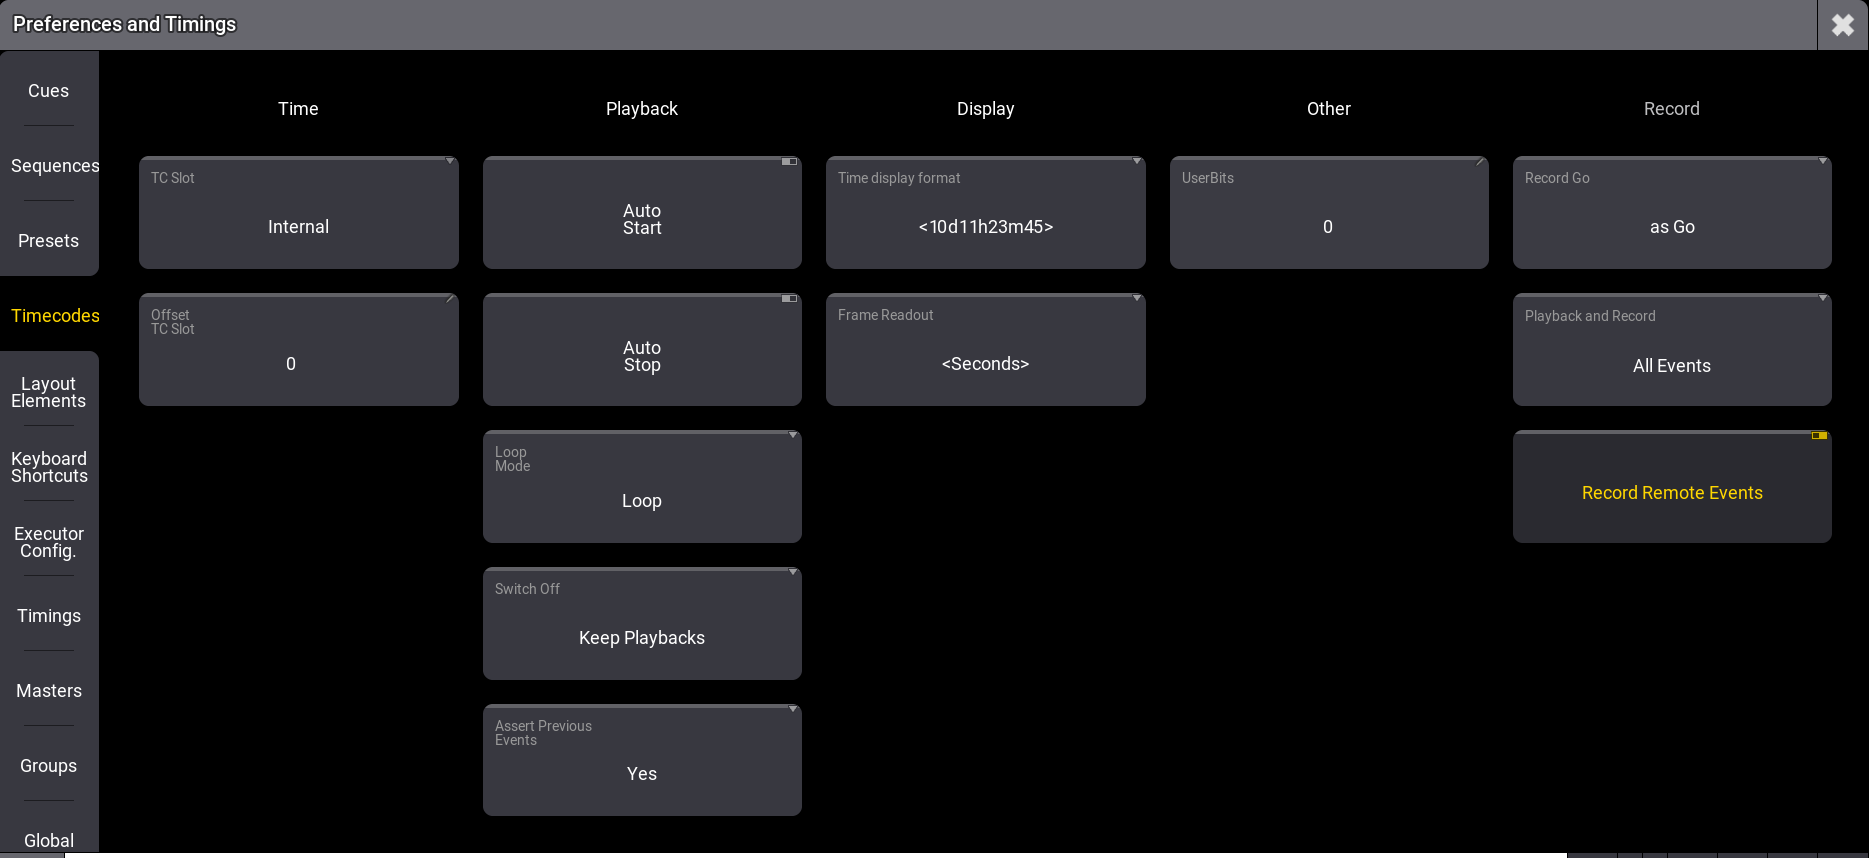Select Playback and Record events option

click(1671, 350)
